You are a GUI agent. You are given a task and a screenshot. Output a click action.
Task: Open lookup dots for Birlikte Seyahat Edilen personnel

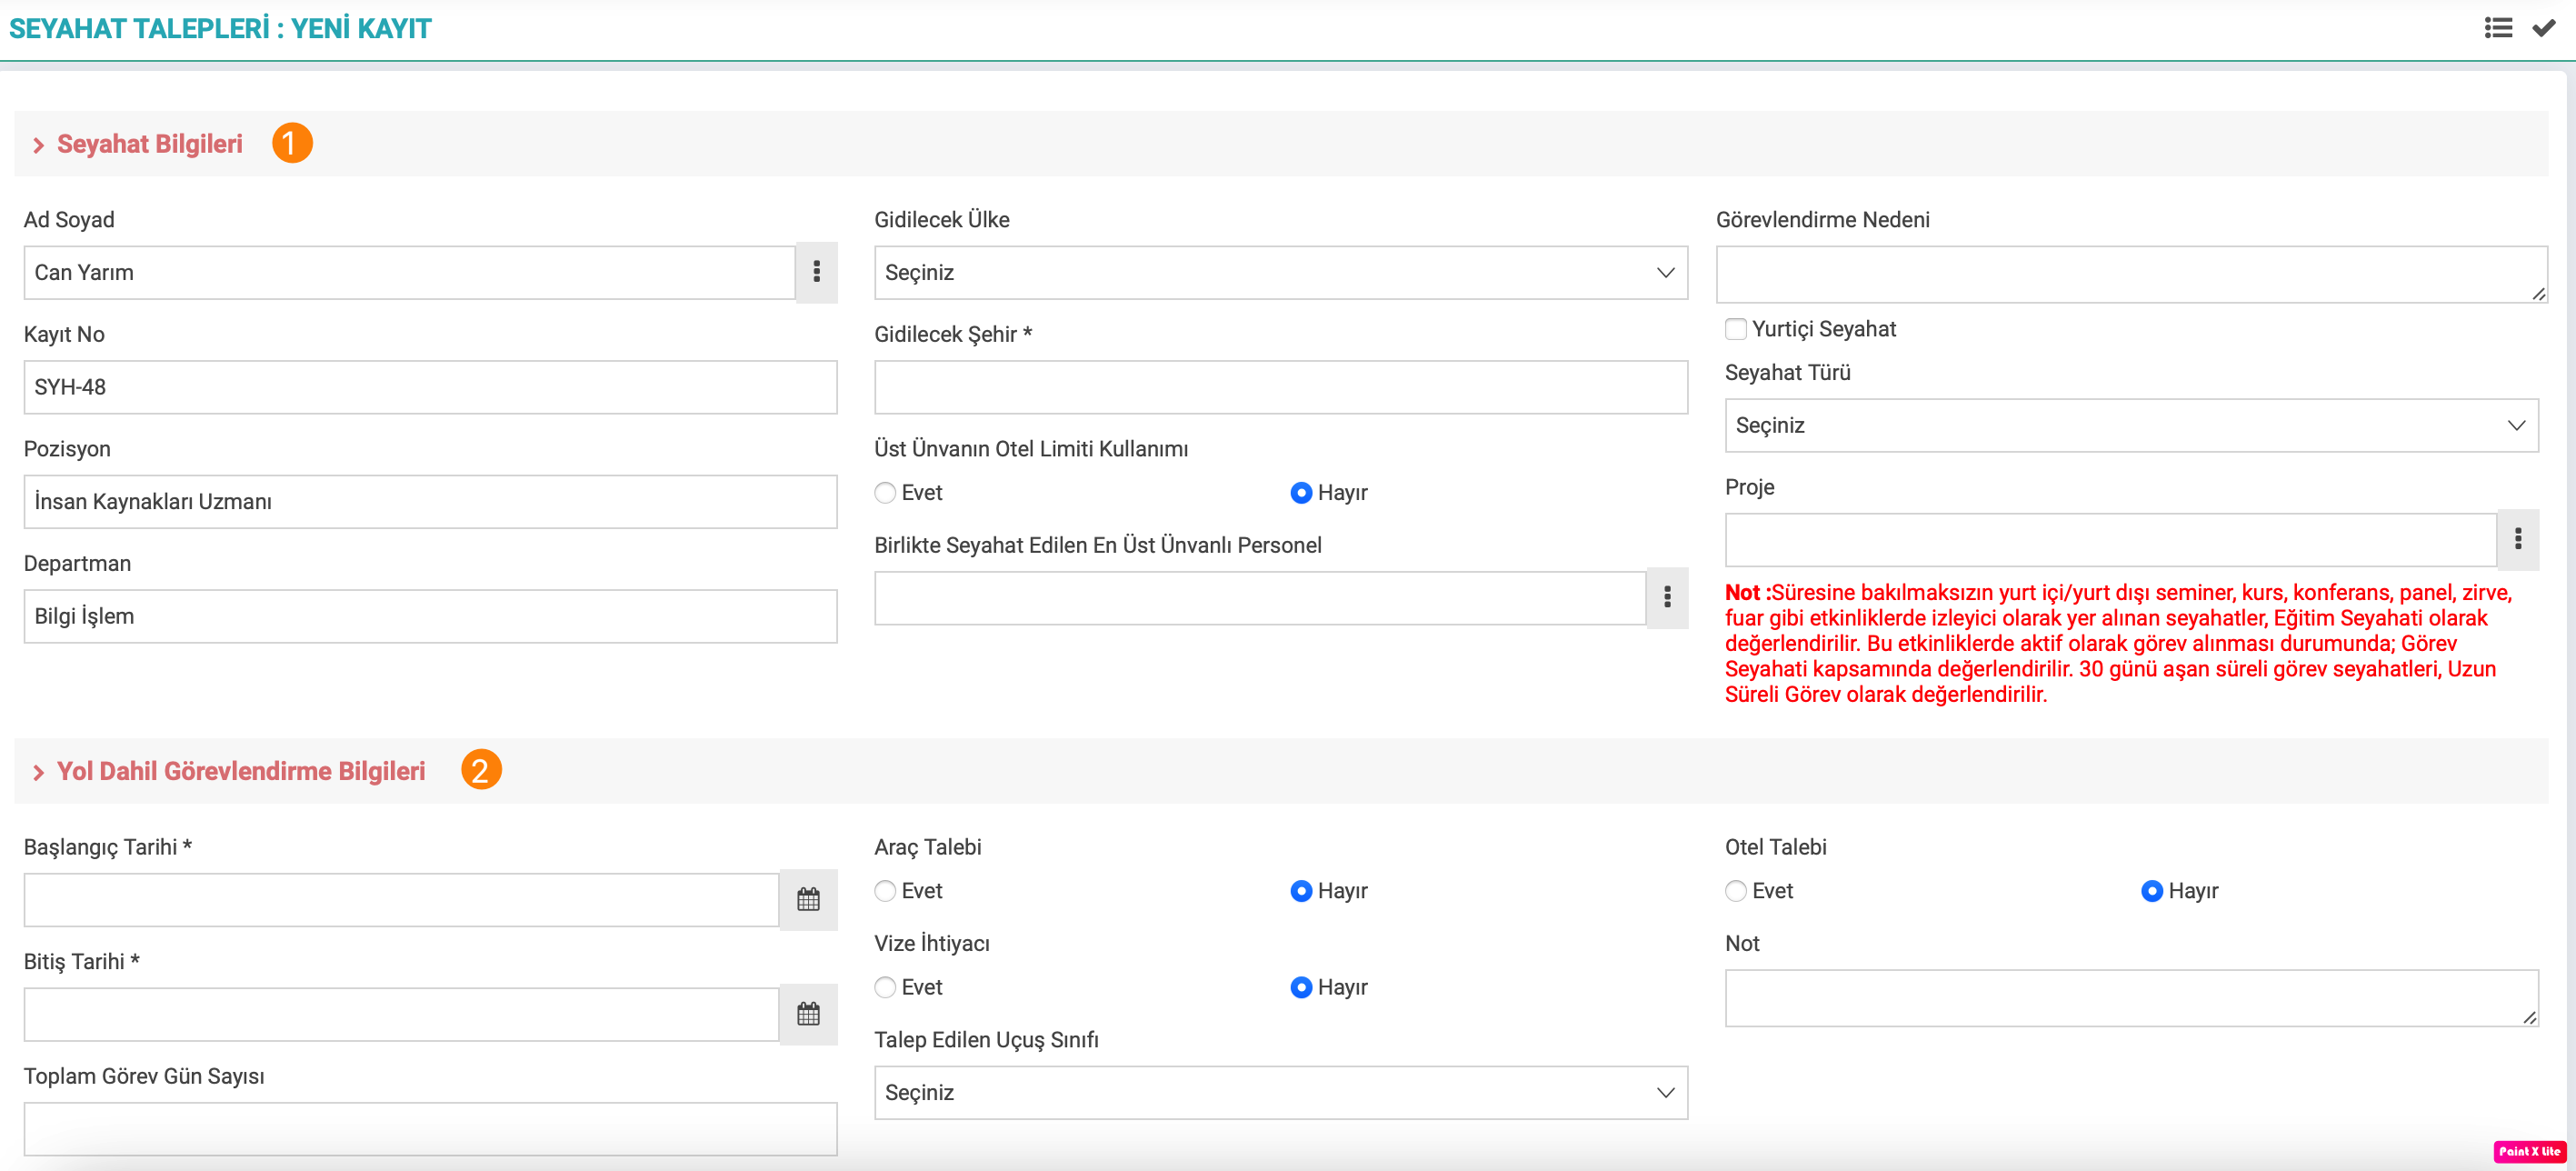(x=1666, y=598)
